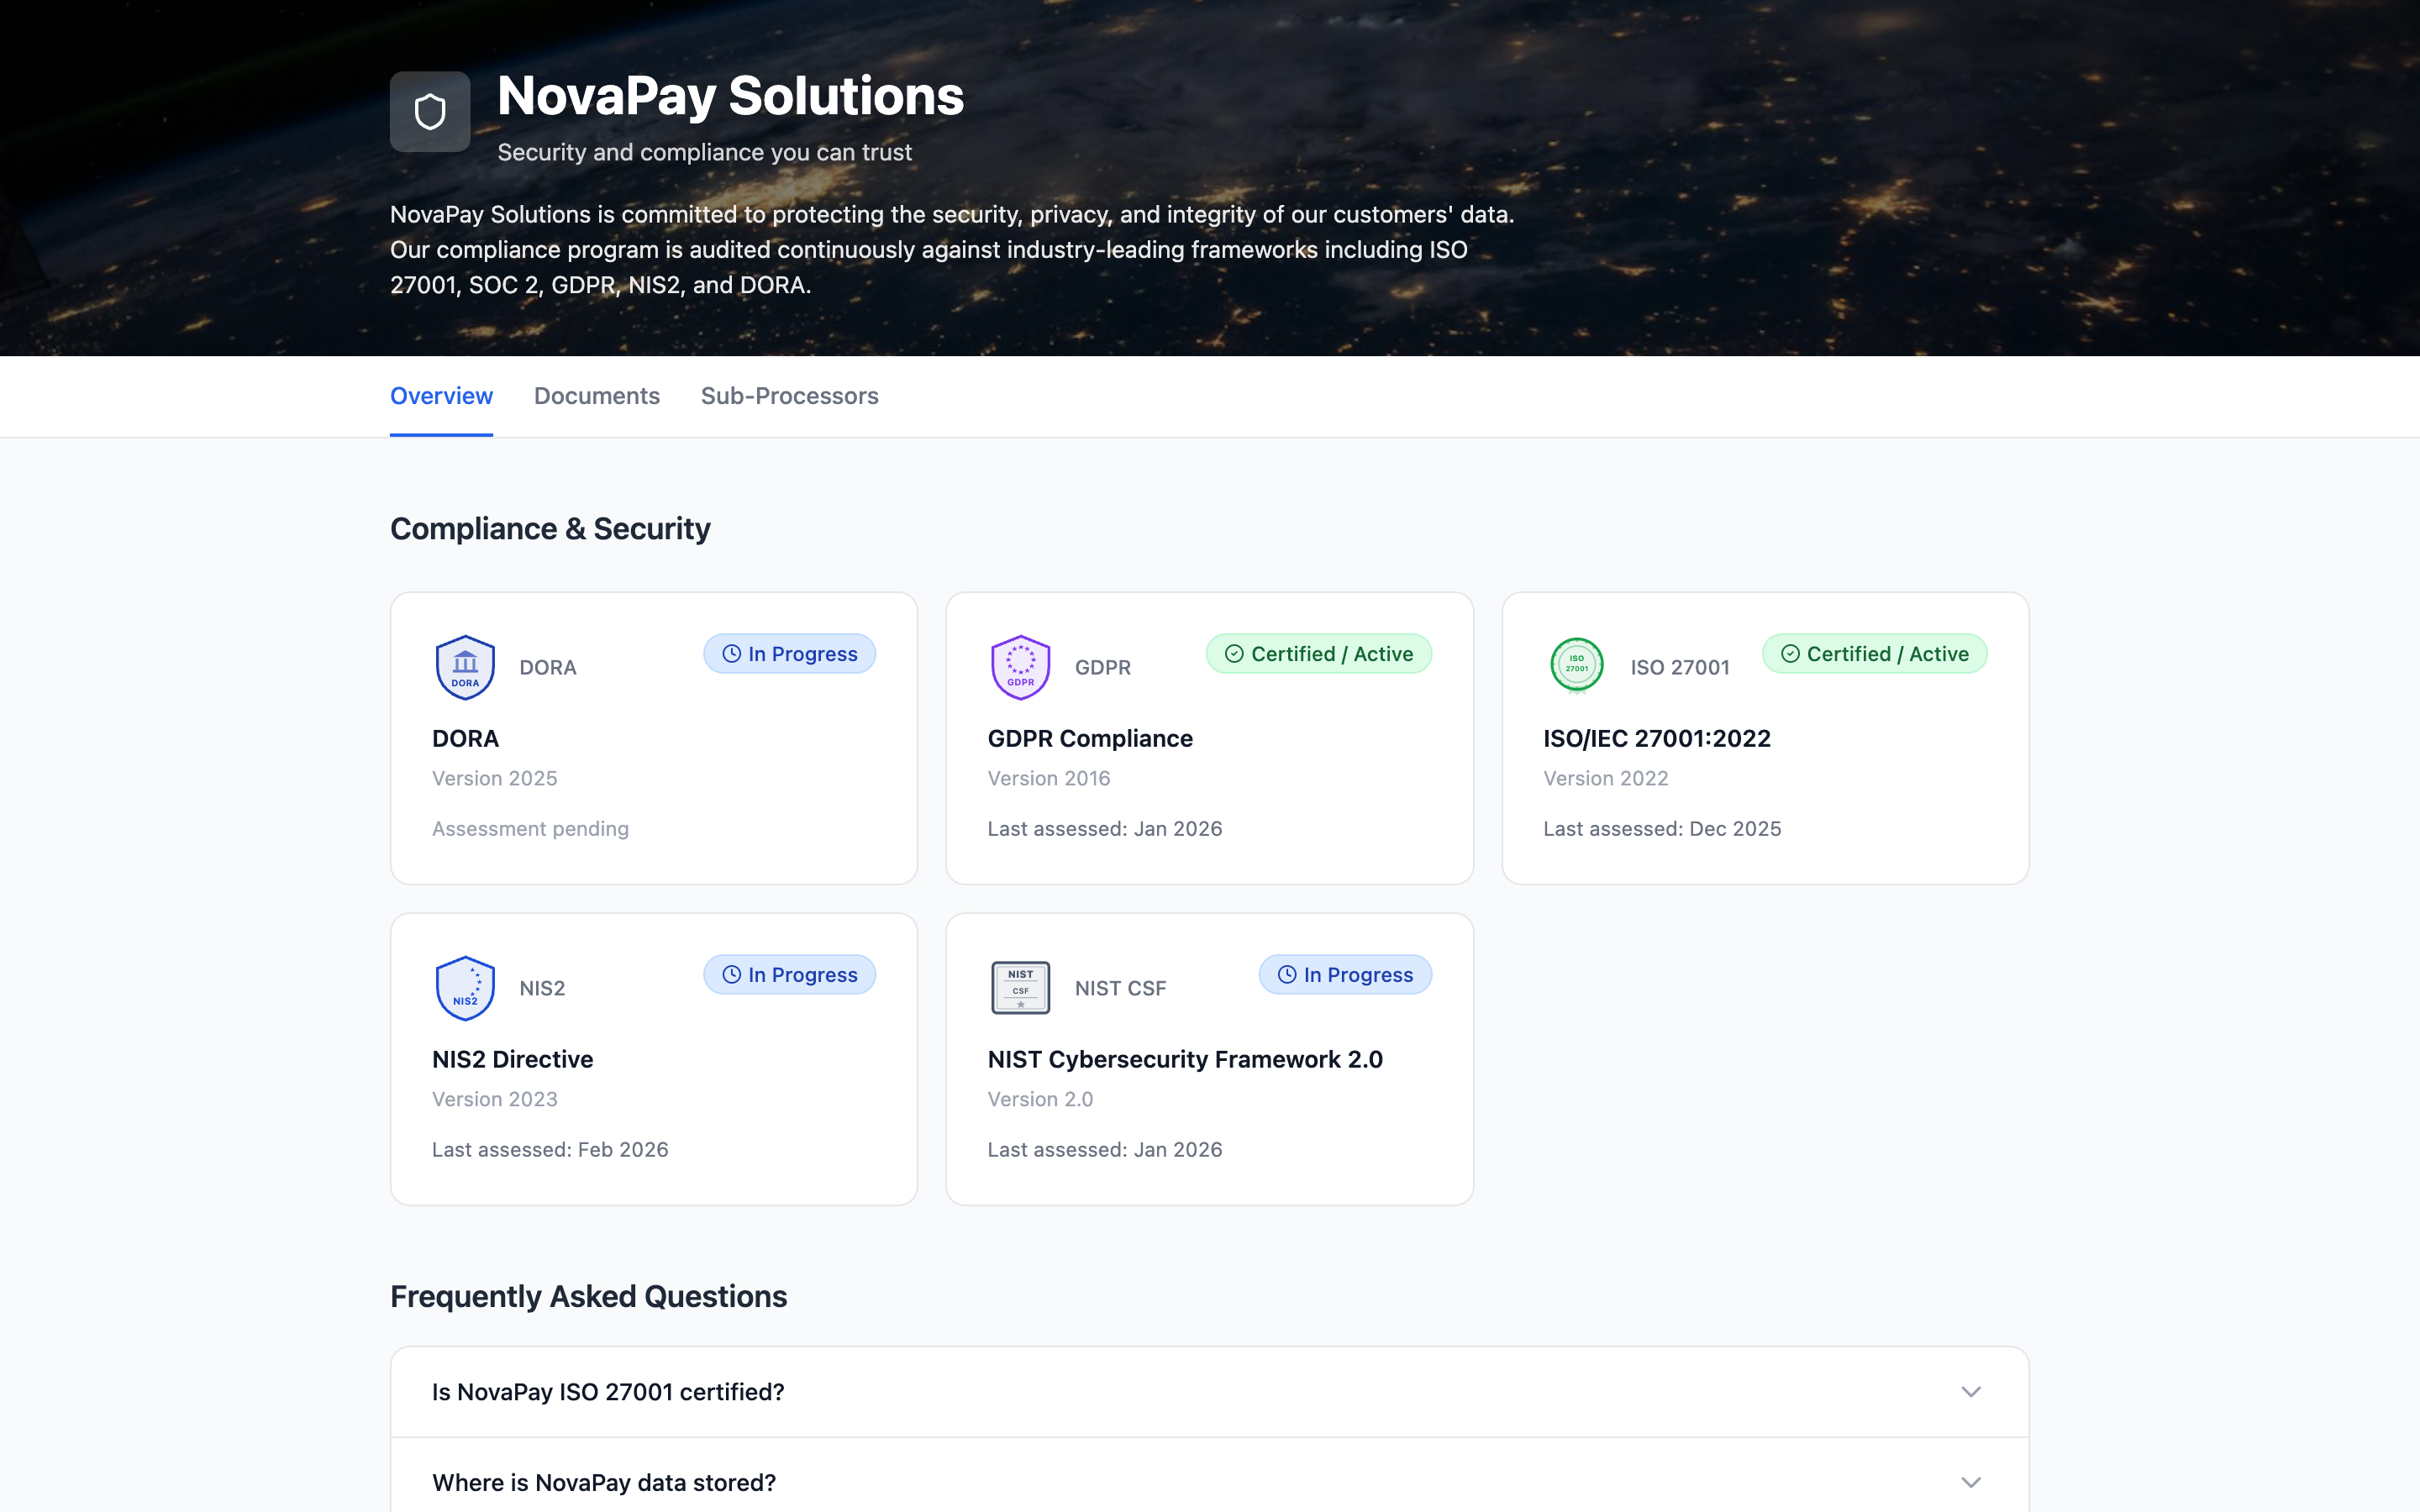The image size is (2420, 1512).
Task: Collapse the Certified / Active badge on GDPR Compliance
Action: [x=1318, y=653]
